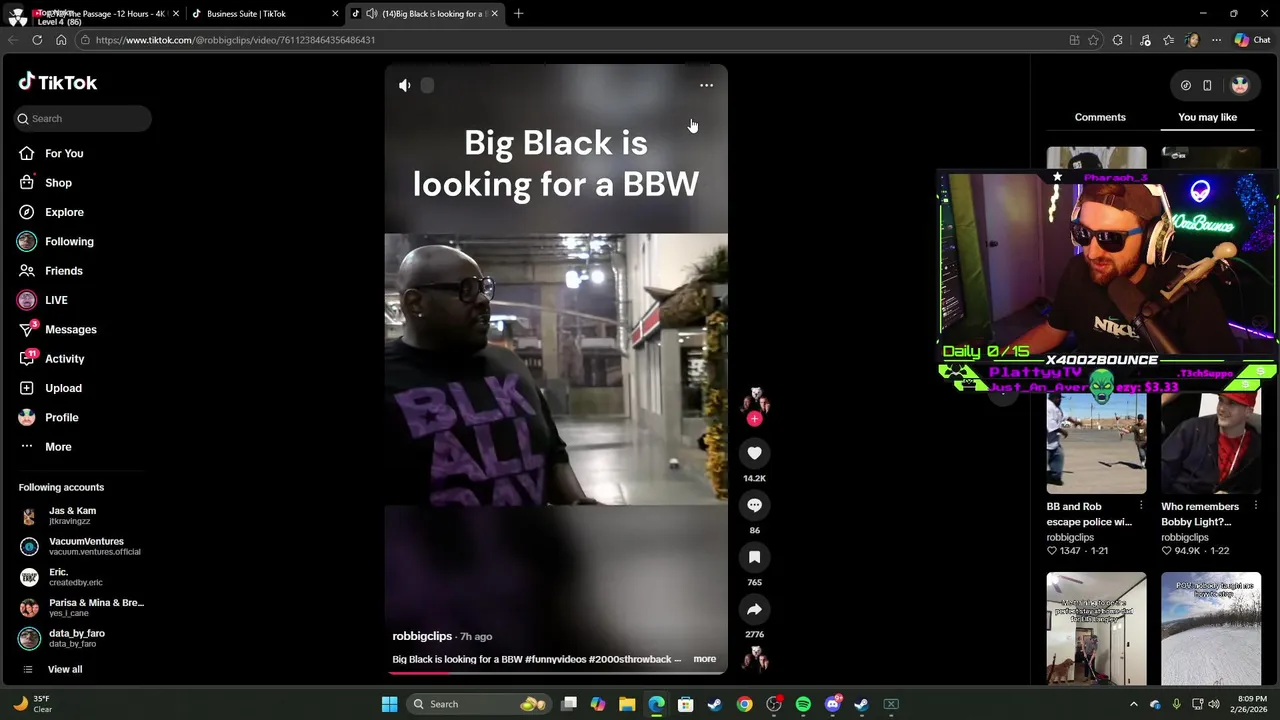Follow the creator via the red plus badge
Screen dimensions: 1280x720
754,419
